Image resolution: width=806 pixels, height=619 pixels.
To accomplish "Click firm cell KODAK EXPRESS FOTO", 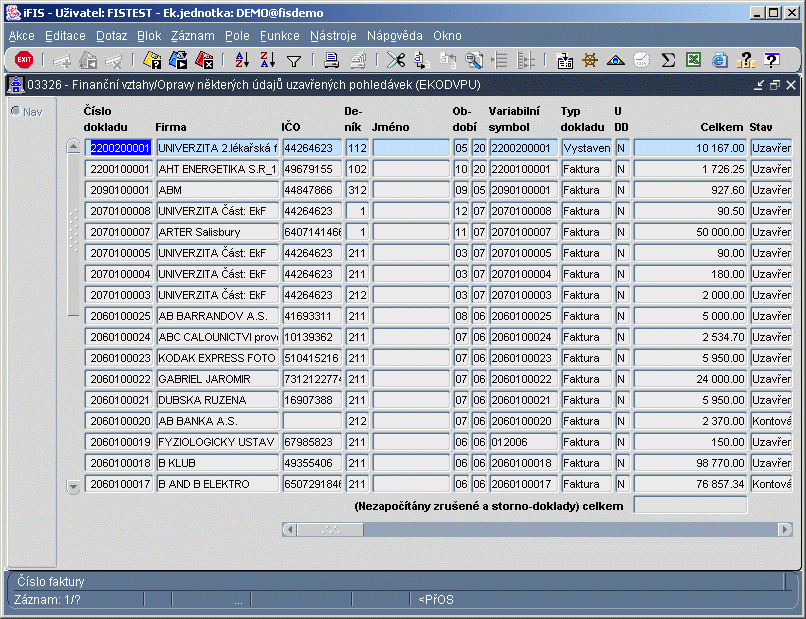I will pos(217,358).
